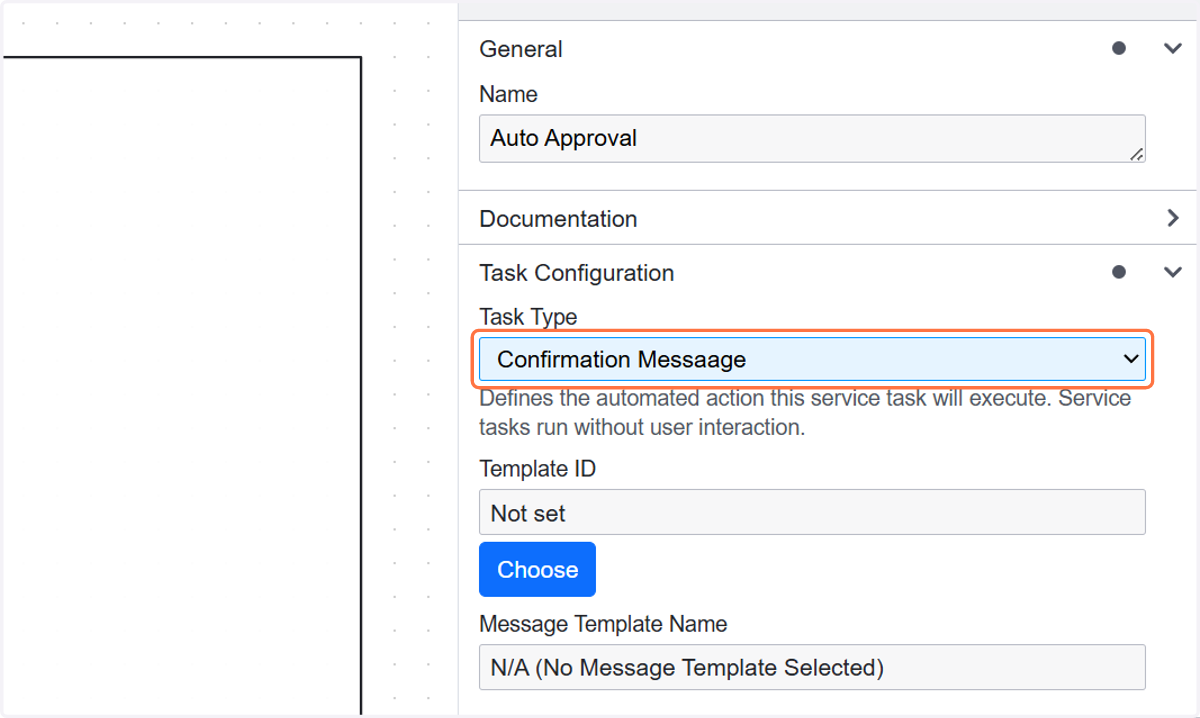Collapse the General section chevron
1200x718 pixels.
(x=1173, y=48)
